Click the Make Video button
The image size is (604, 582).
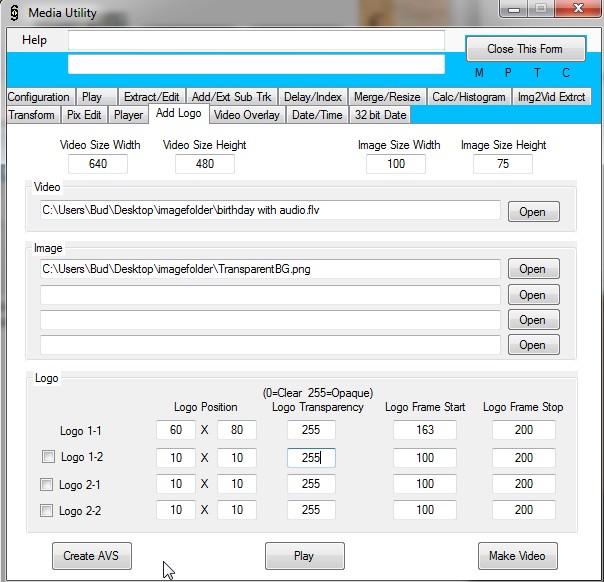pyautogui.click(x=518, y=556)
